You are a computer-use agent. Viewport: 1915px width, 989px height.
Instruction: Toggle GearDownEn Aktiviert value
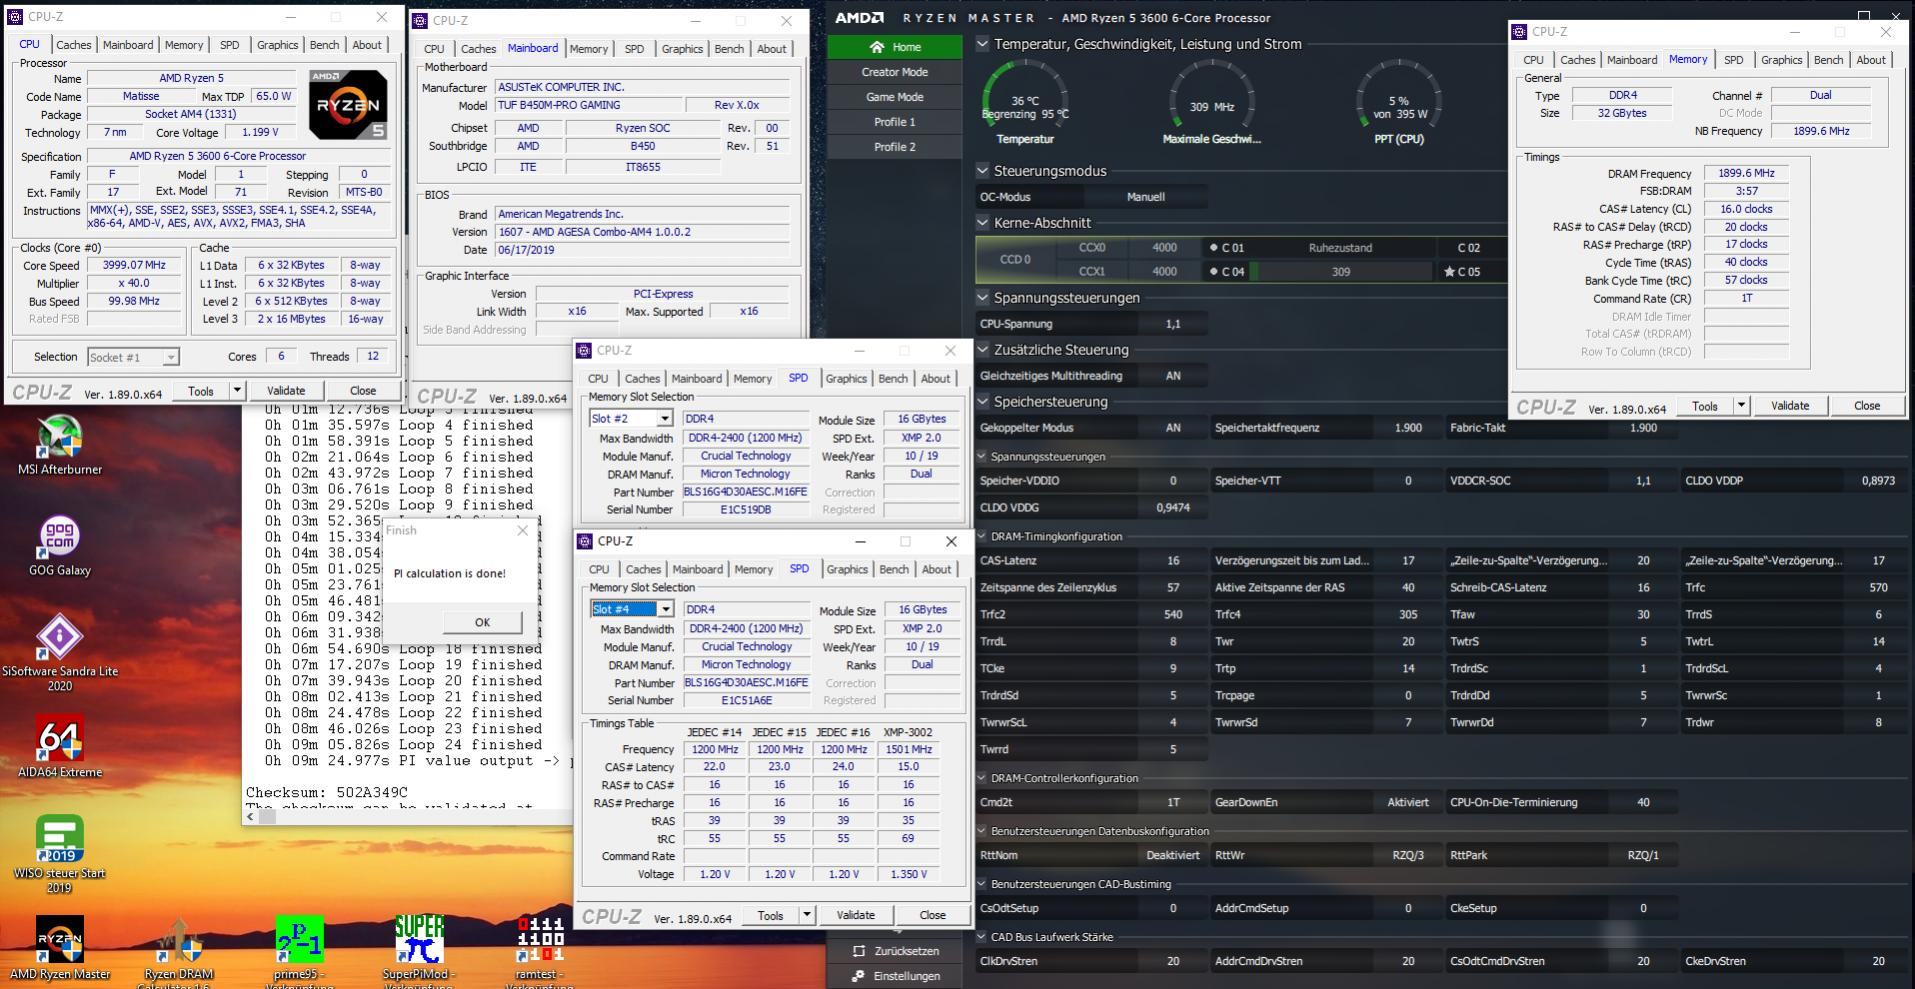point(1407,802)
